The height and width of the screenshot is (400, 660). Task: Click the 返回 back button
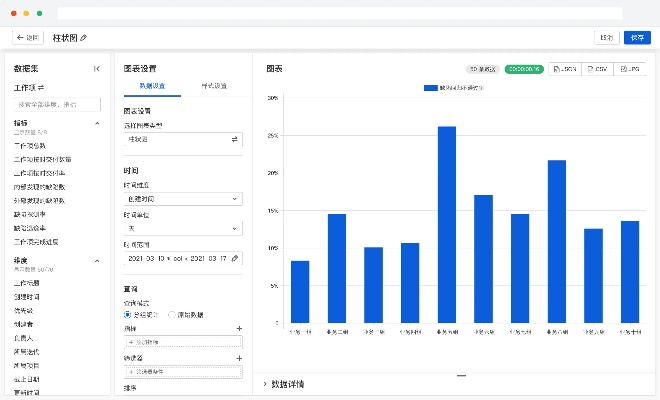[28, 37]
